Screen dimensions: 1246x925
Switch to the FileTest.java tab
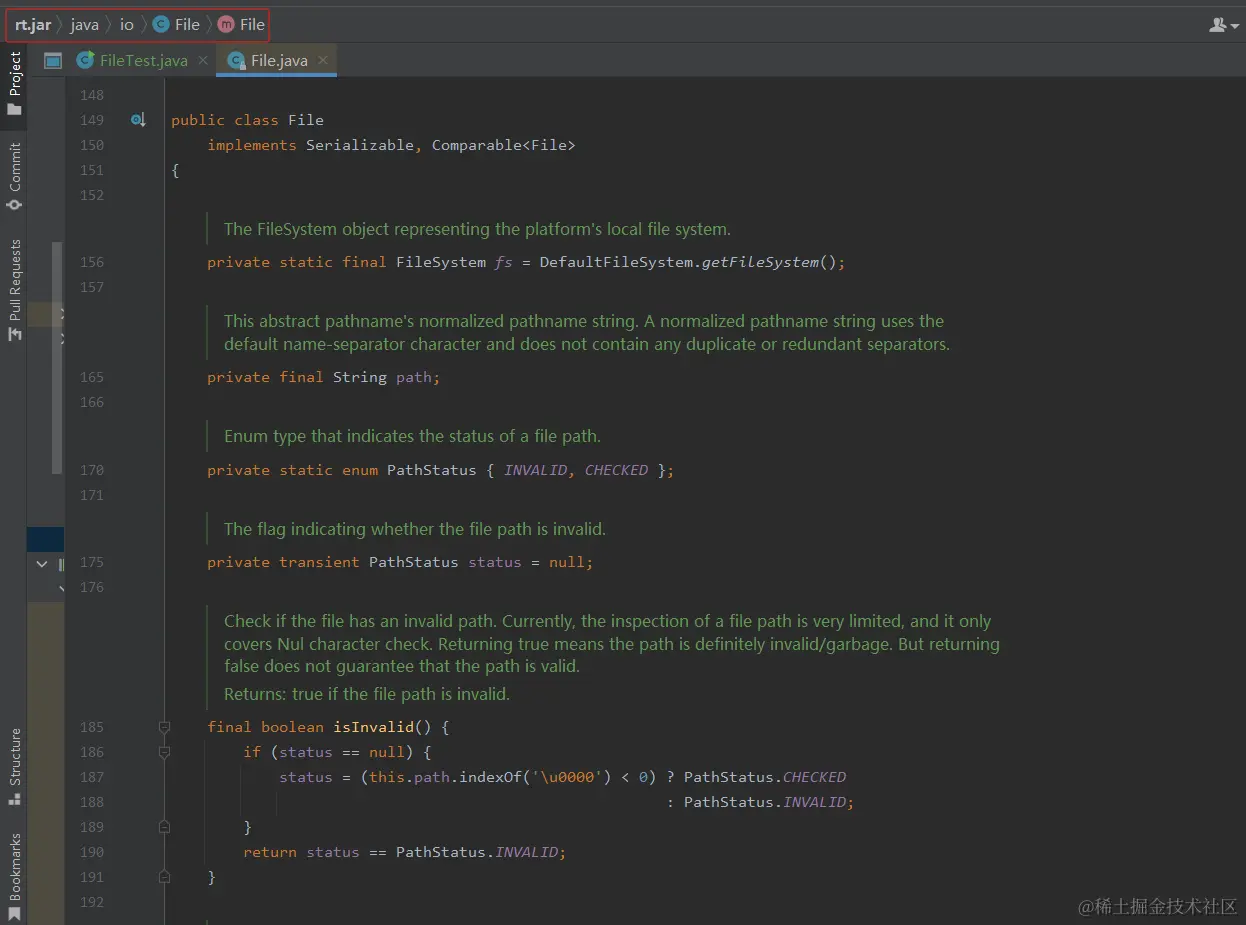pyautogui.click(x=143, y=61)
